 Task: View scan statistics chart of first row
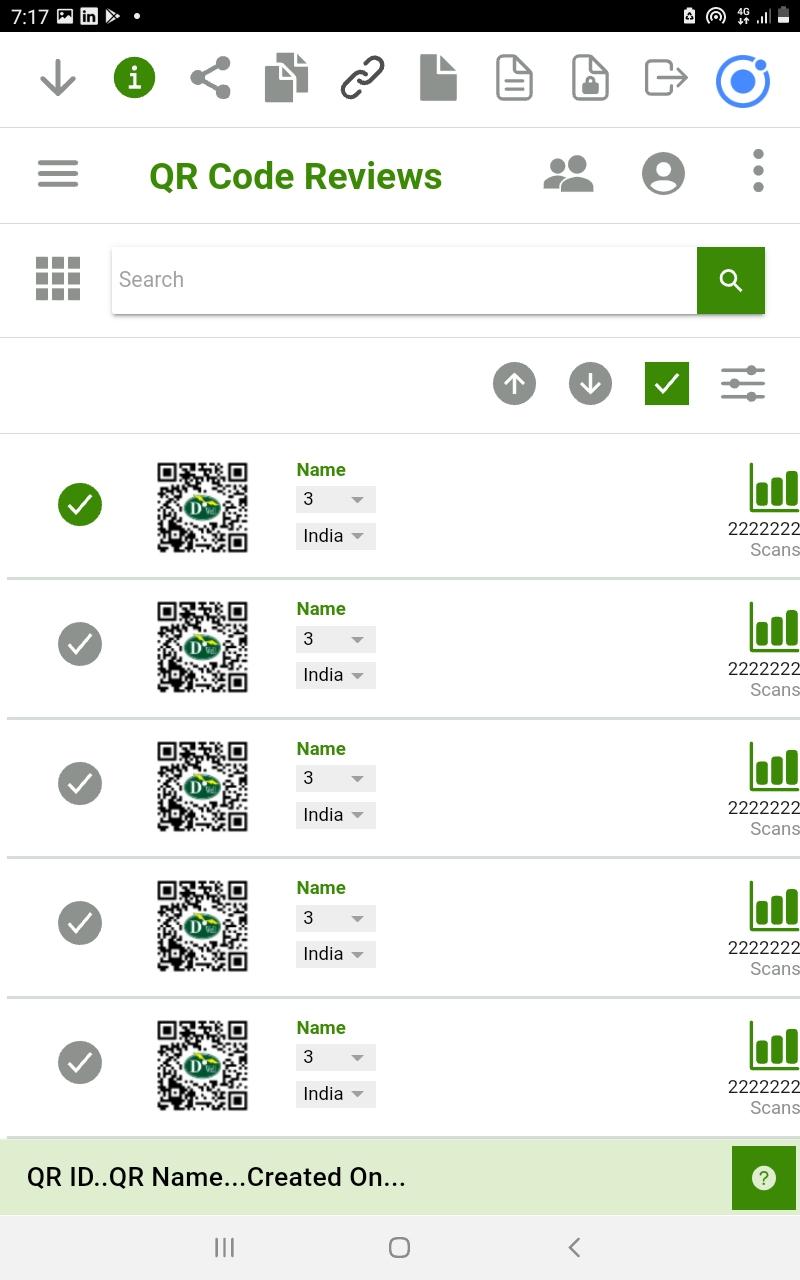(774, 487)
